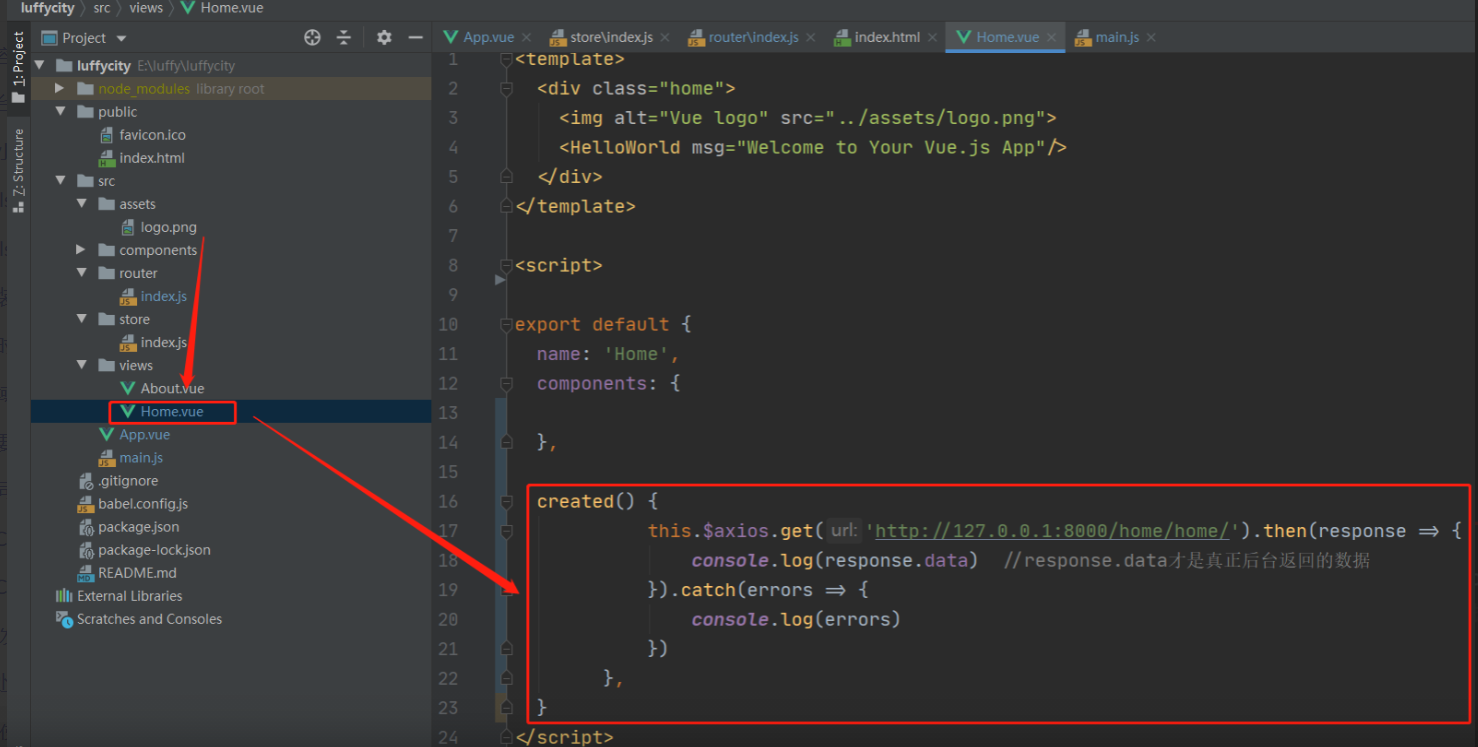Collapse the store folder
Screen dimensions: 1478x747
tap(82, 319)
